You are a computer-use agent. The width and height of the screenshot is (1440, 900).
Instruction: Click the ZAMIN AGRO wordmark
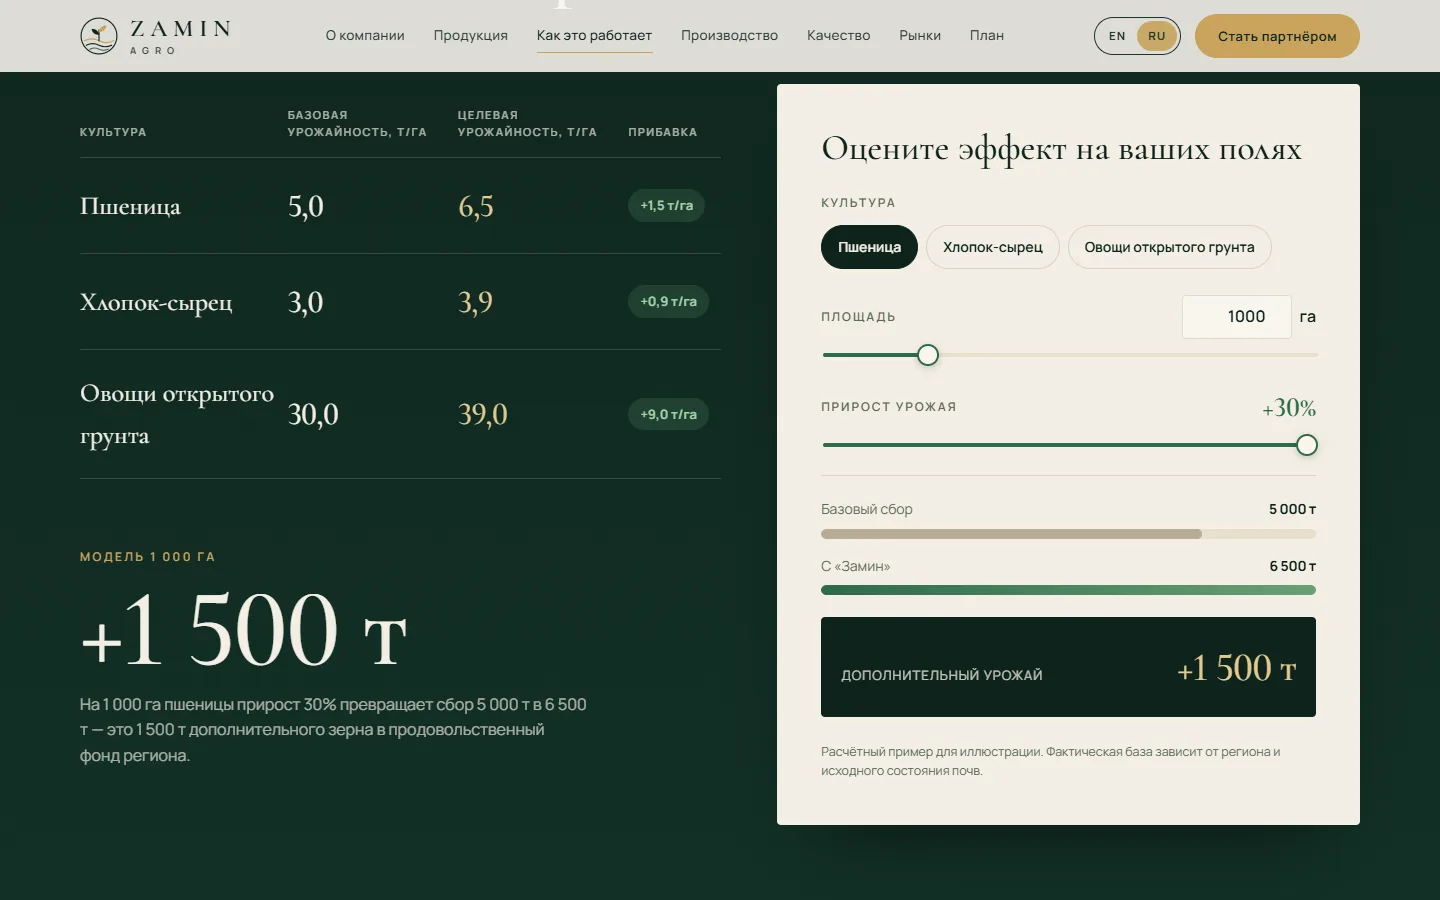coord(180,36)
